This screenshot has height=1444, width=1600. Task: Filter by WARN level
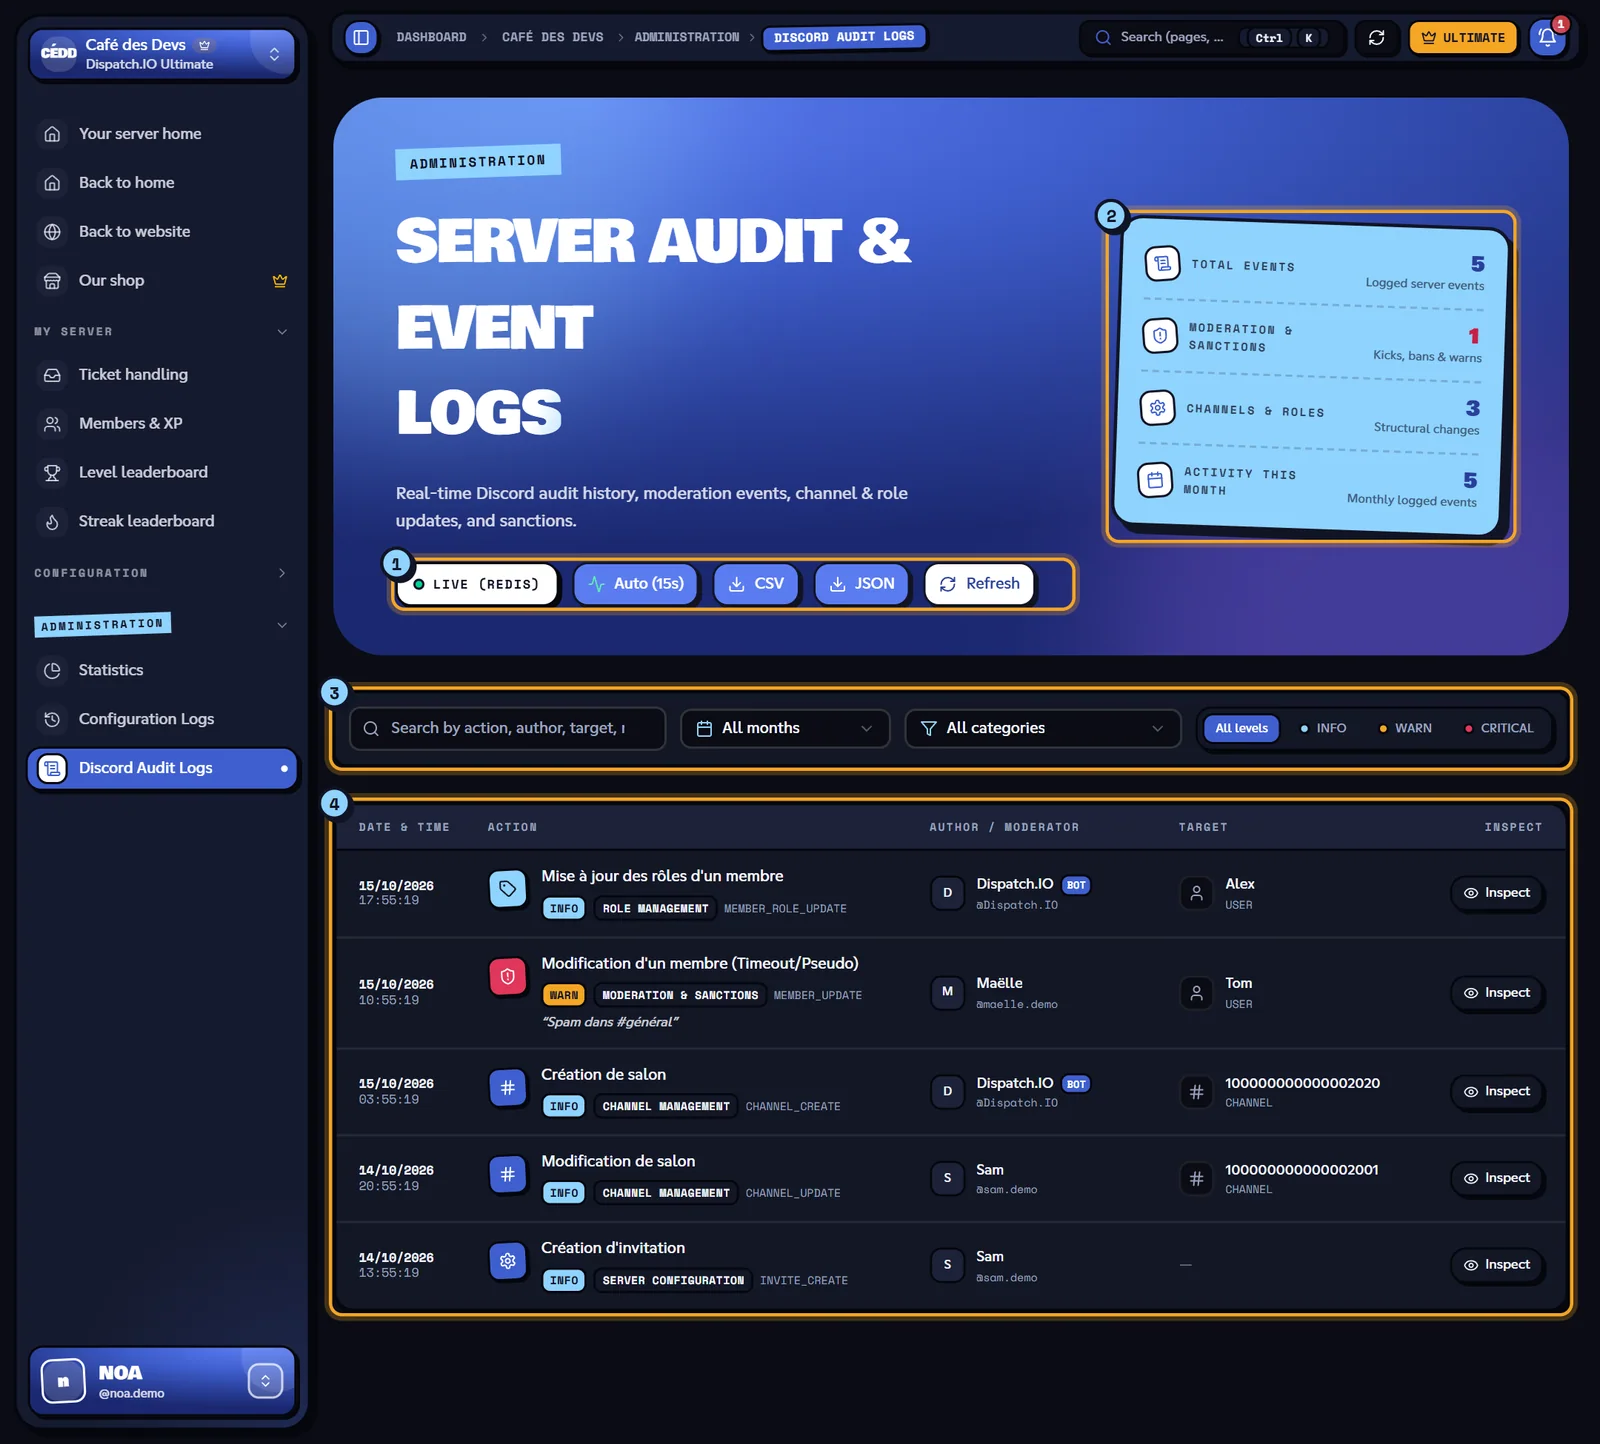point(1405,729)
